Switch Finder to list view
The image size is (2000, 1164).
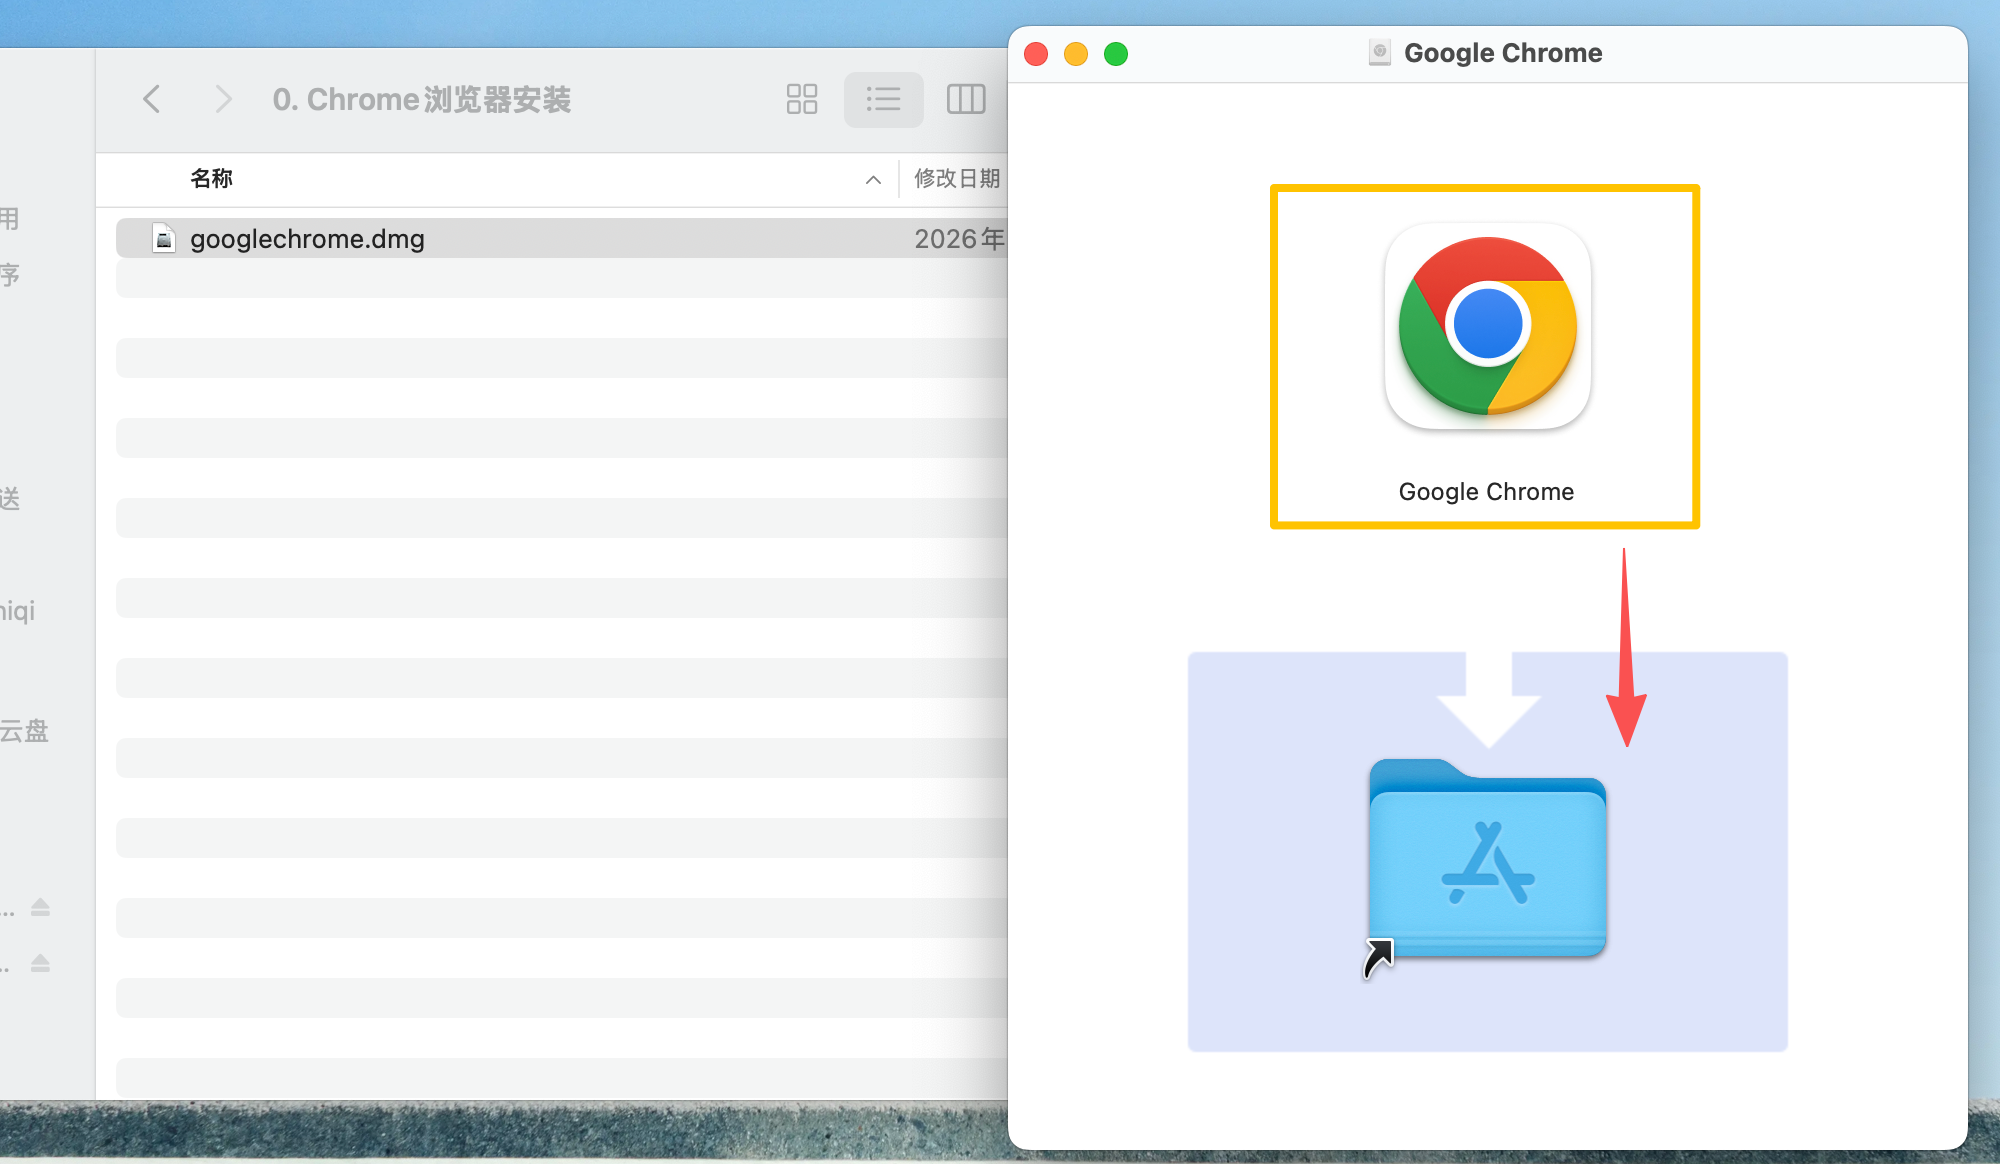883,99
